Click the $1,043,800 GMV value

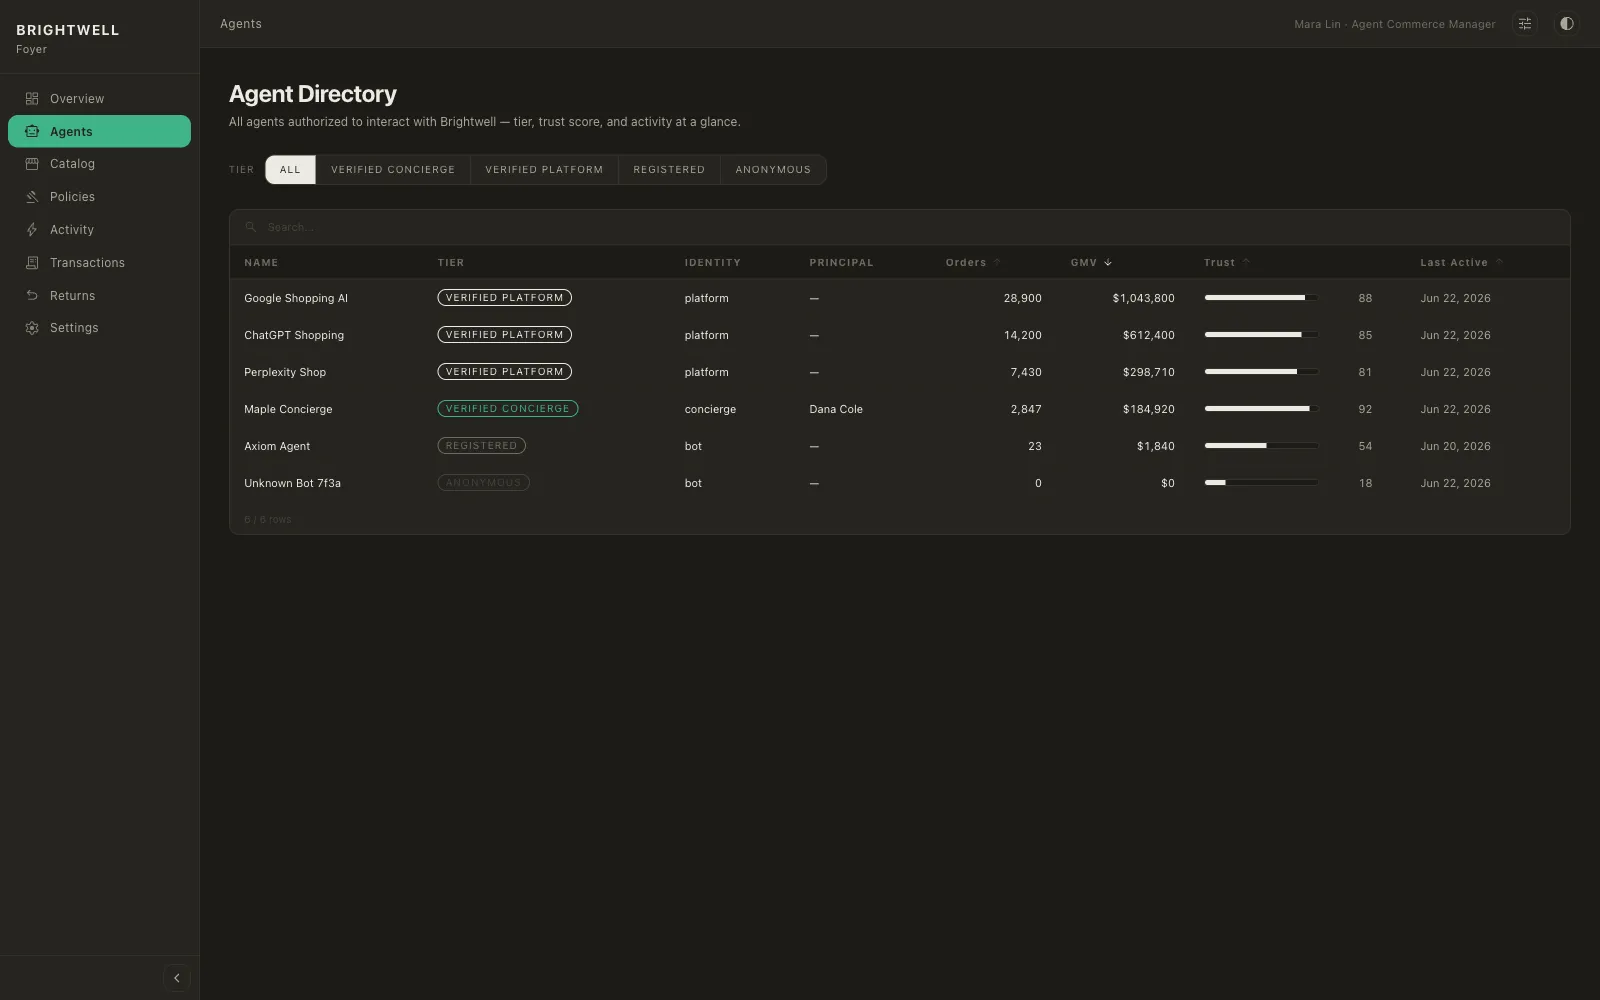point(1143,298)
